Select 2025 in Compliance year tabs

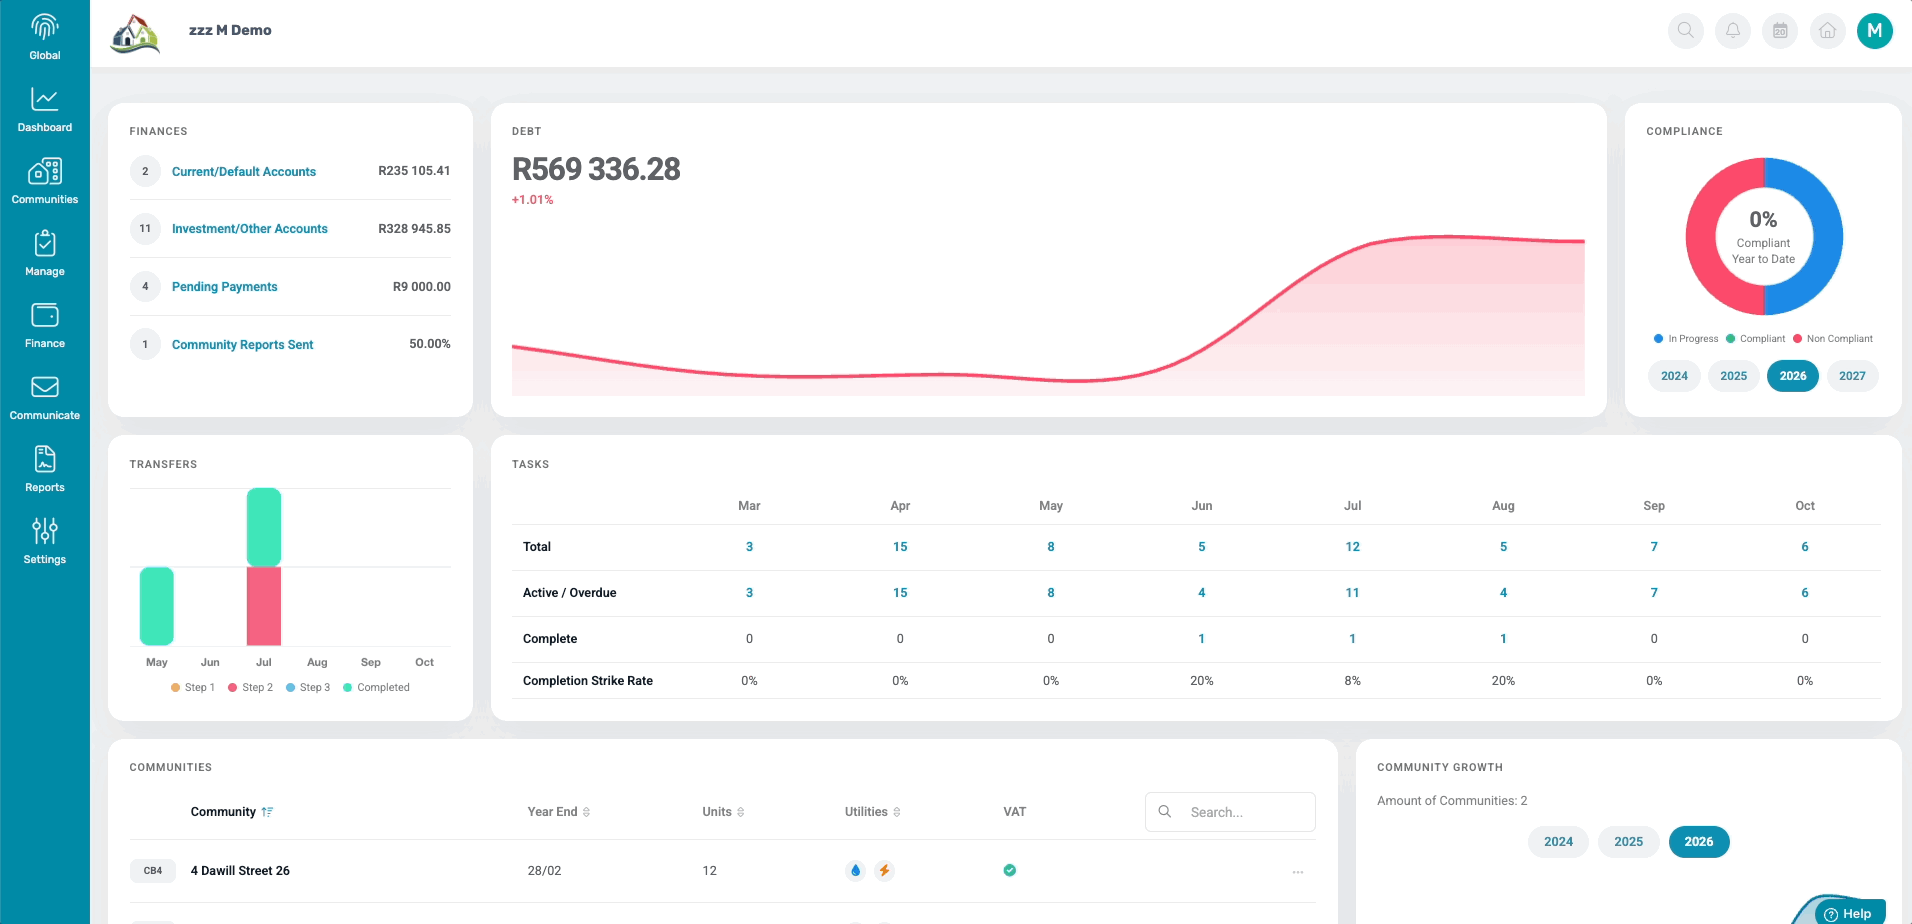coord(1734,376)
